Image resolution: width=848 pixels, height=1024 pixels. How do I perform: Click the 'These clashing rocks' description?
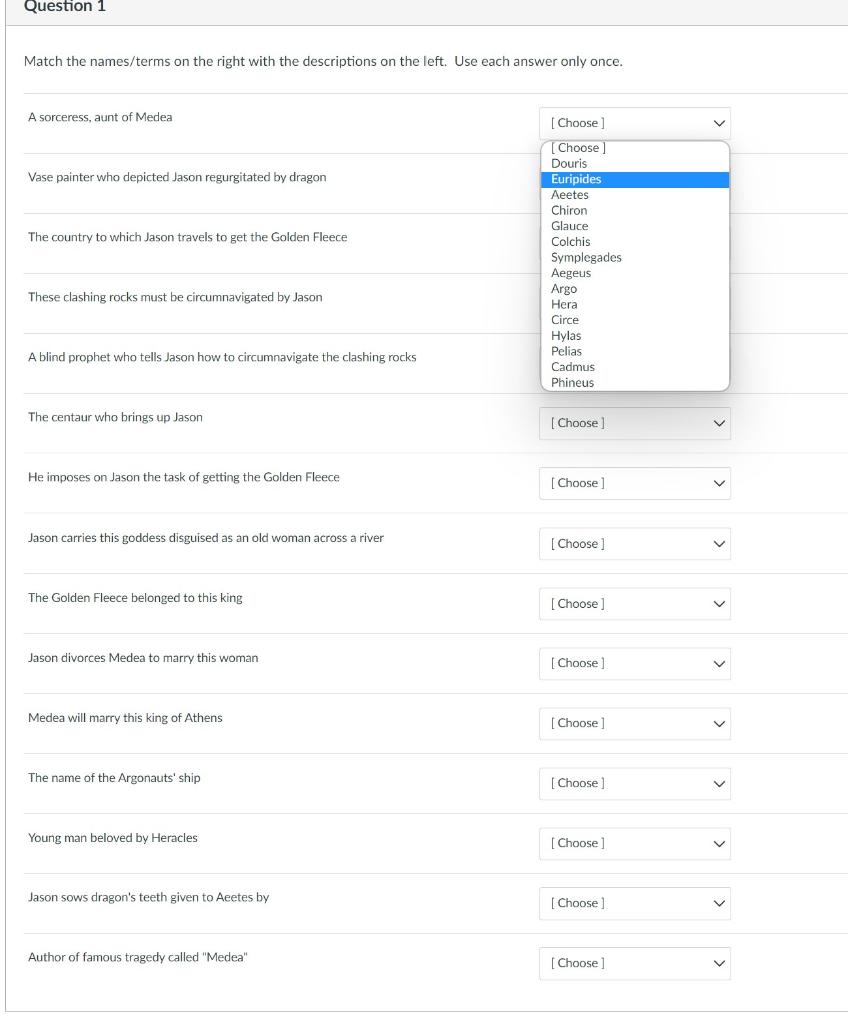(175, 297)
